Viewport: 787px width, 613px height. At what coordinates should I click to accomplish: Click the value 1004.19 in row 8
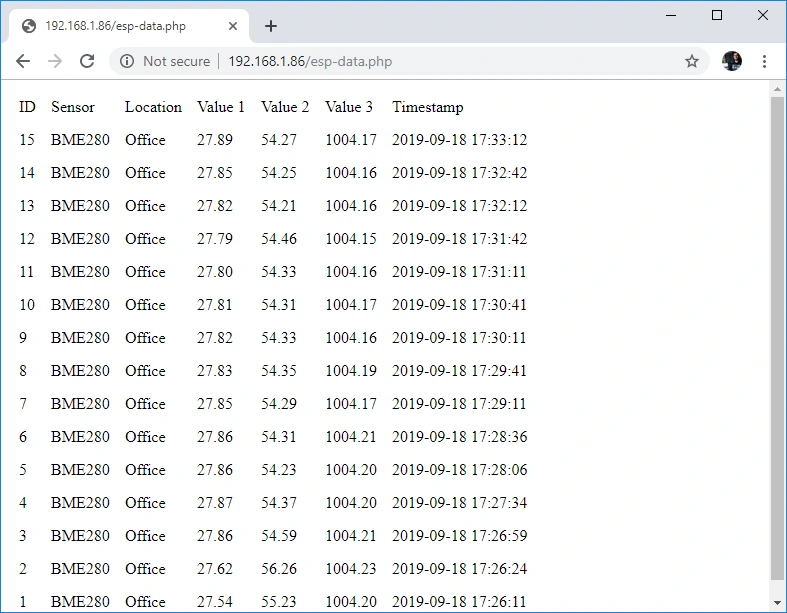pos(351,371)
